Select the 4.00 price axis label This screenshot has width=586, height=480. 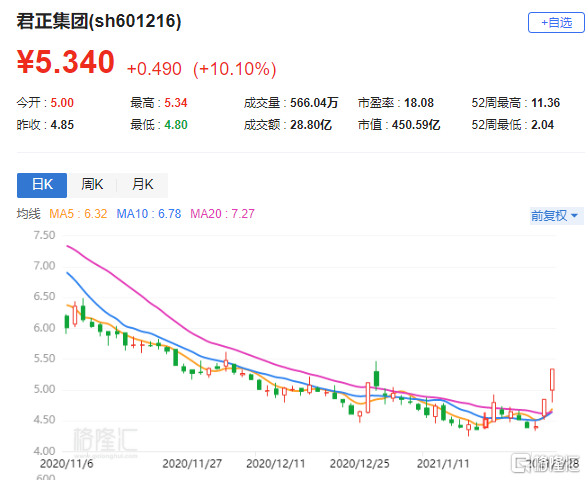pyautogui.click(x=44, y=451)
